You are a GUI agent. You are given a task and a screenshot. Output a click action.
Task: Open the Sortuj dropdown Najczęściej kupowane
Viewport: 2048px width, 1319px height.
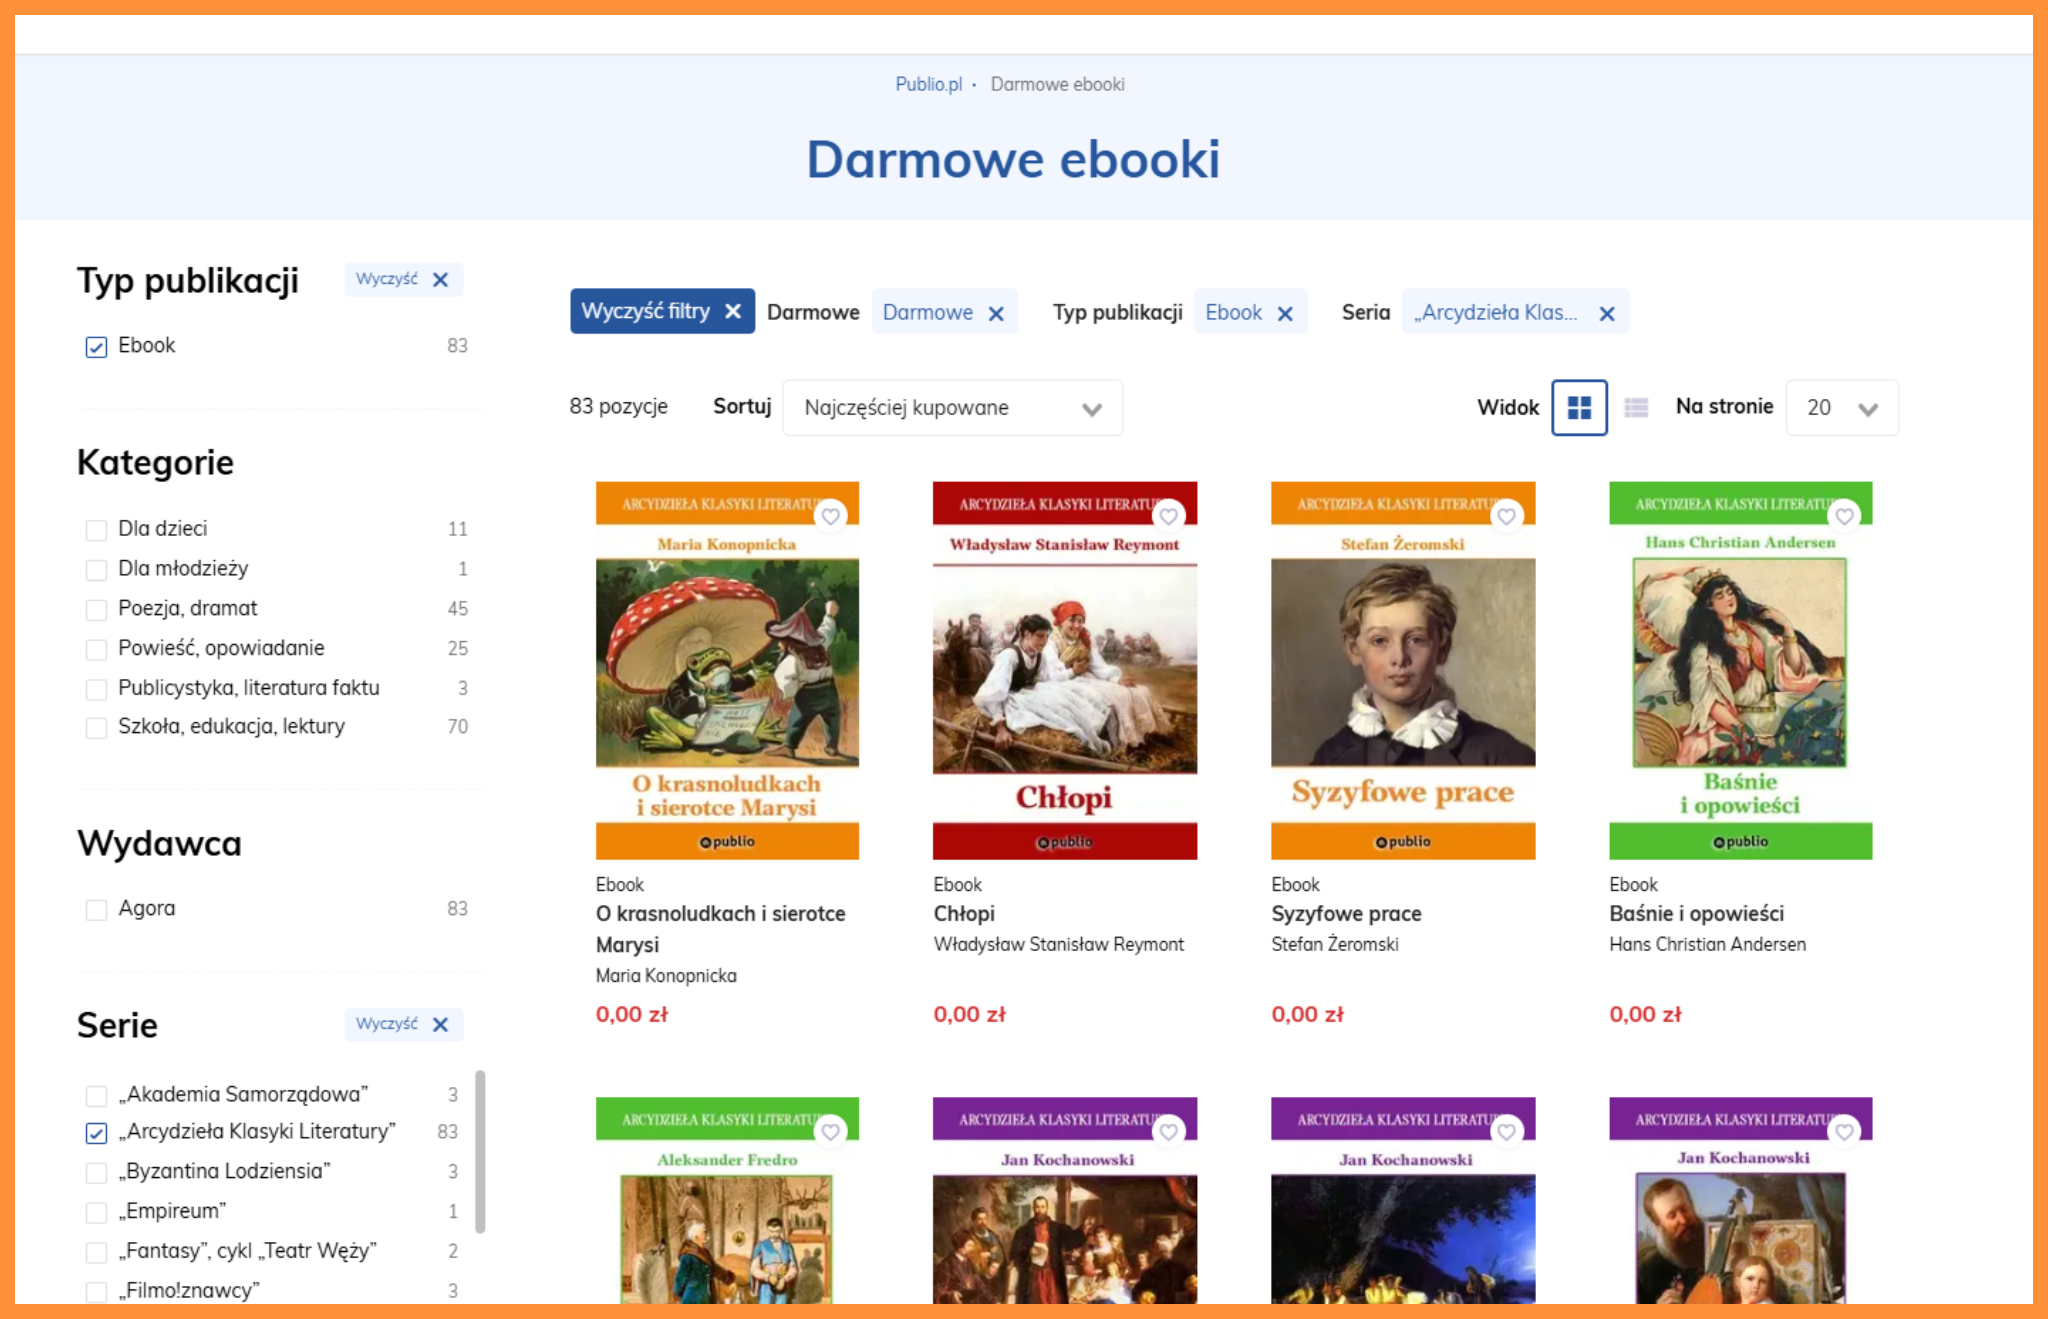point(952,408)
